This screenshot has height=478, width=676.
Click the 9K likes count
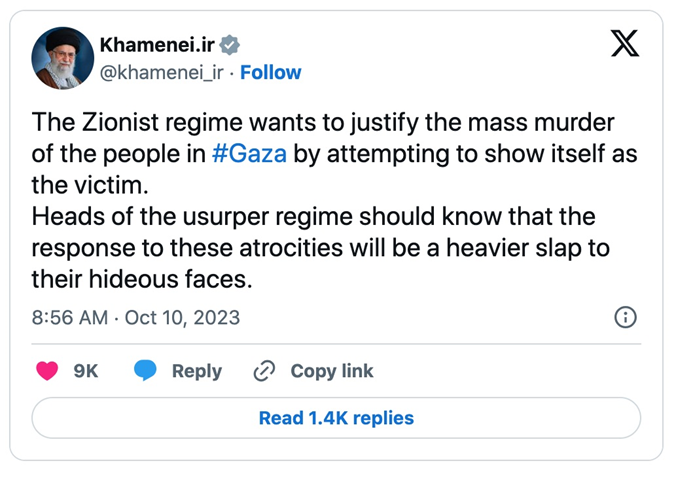tap(86, 371)
